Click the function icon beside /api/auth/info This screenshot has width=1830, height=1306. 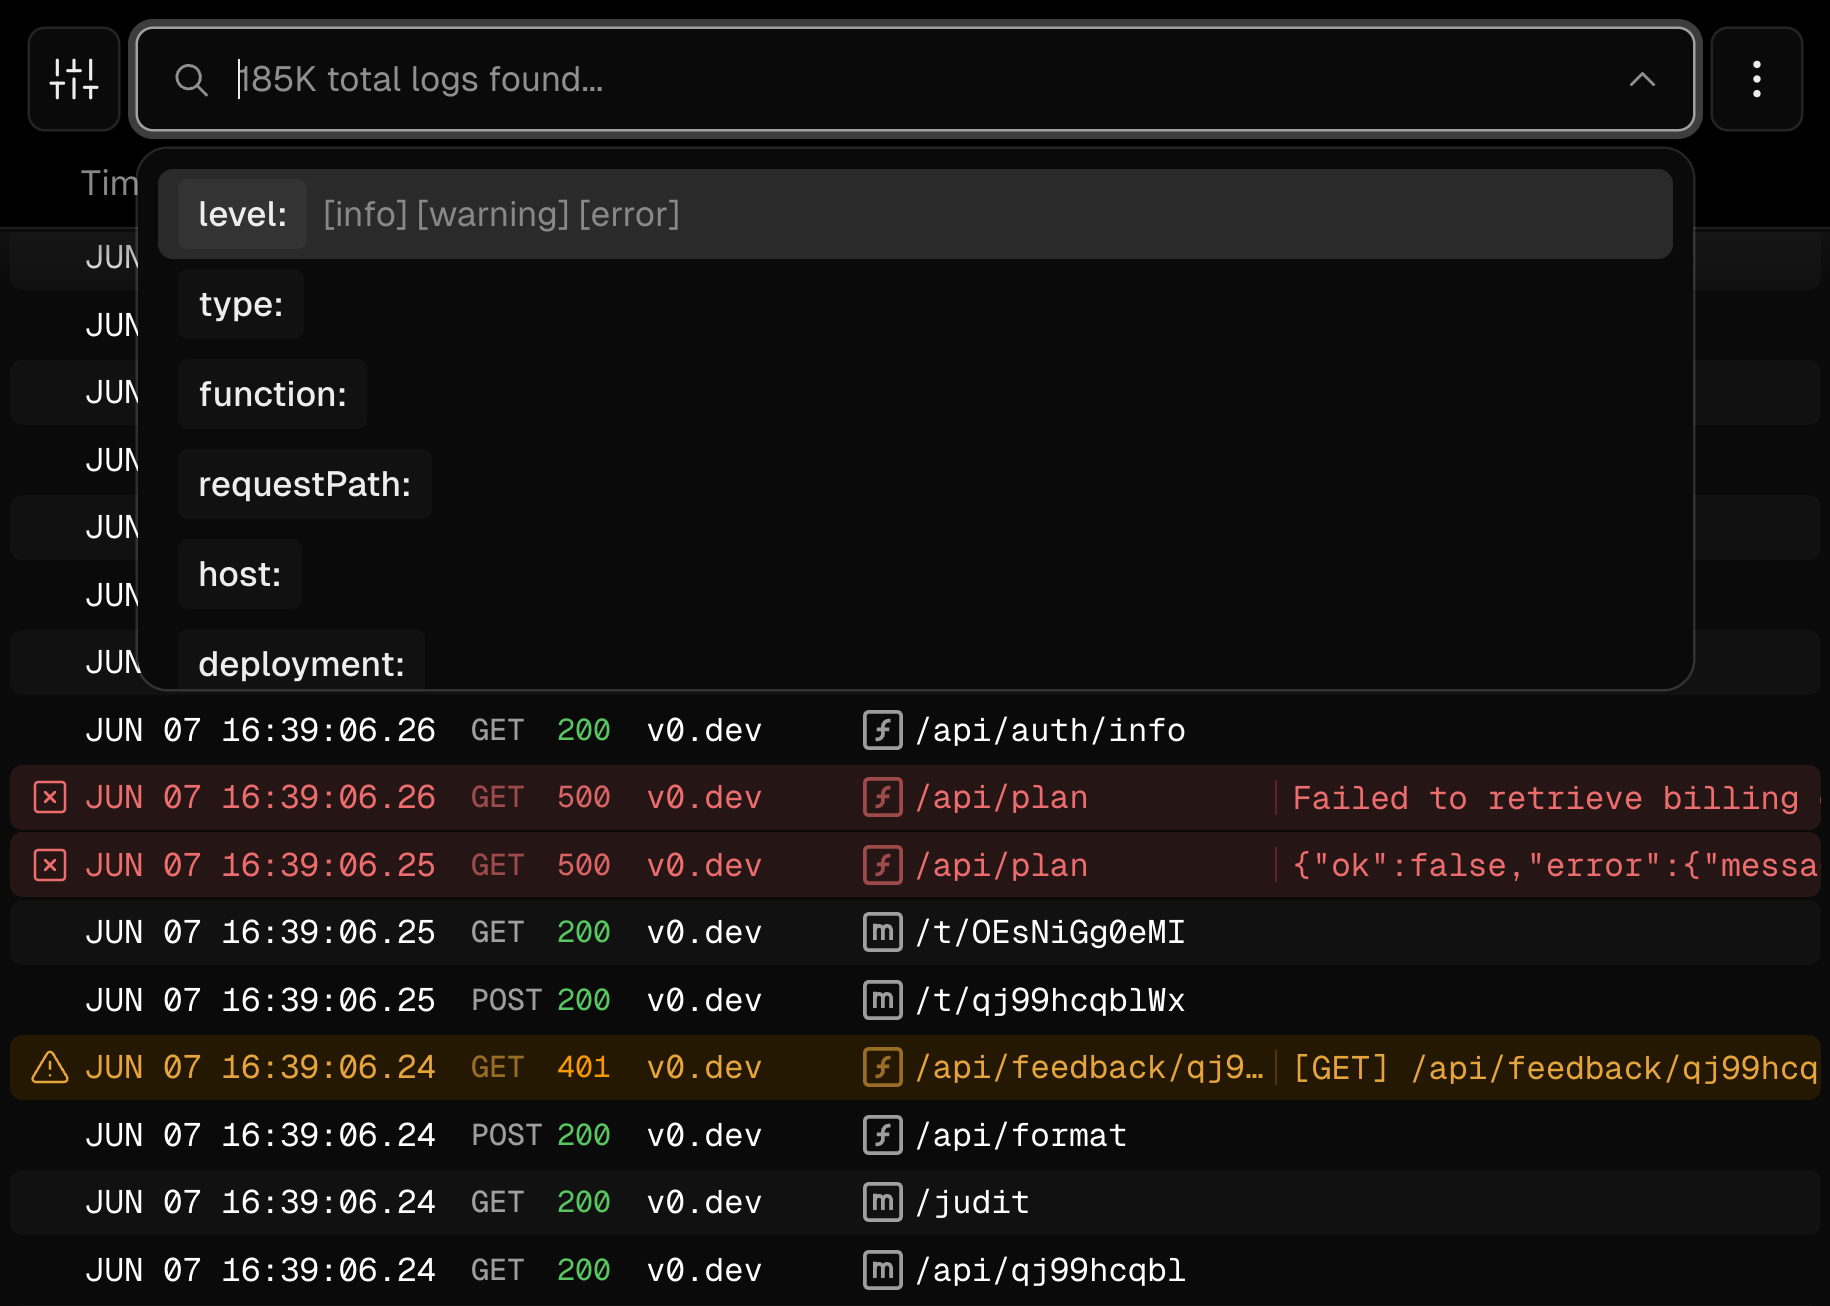click(881, 730)
